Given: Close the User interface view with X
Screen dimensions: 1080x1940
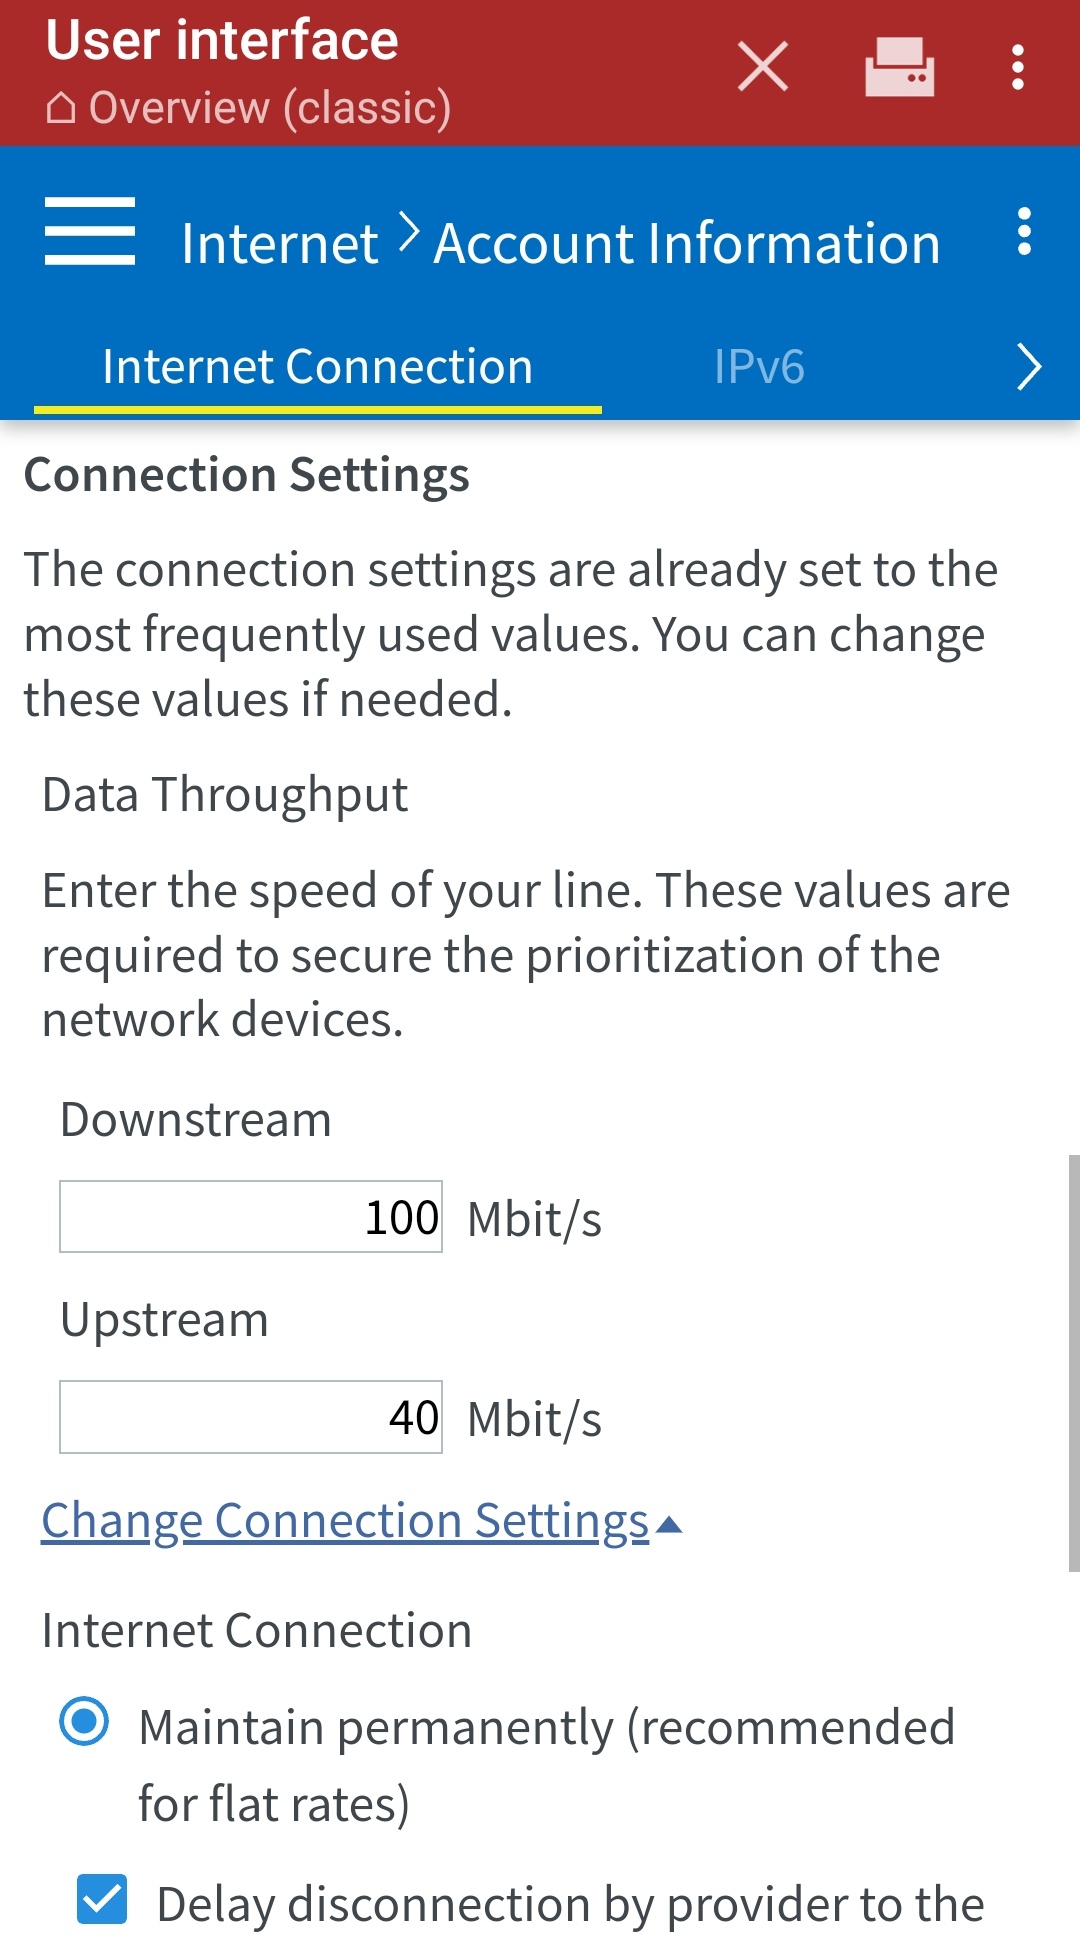Looking at the screenshot, I should pyautogui.click(x=763, y=67).
